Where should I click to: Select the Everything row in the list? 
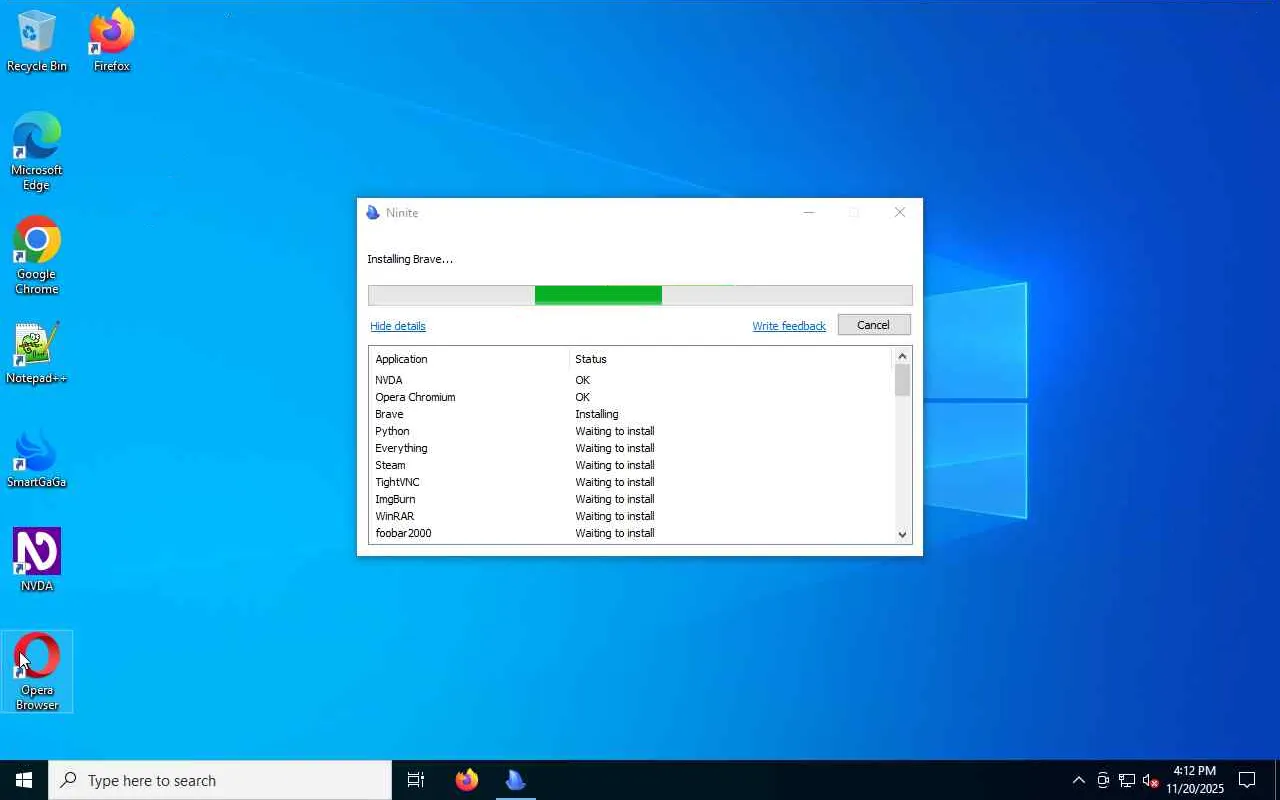click(632, 448)
